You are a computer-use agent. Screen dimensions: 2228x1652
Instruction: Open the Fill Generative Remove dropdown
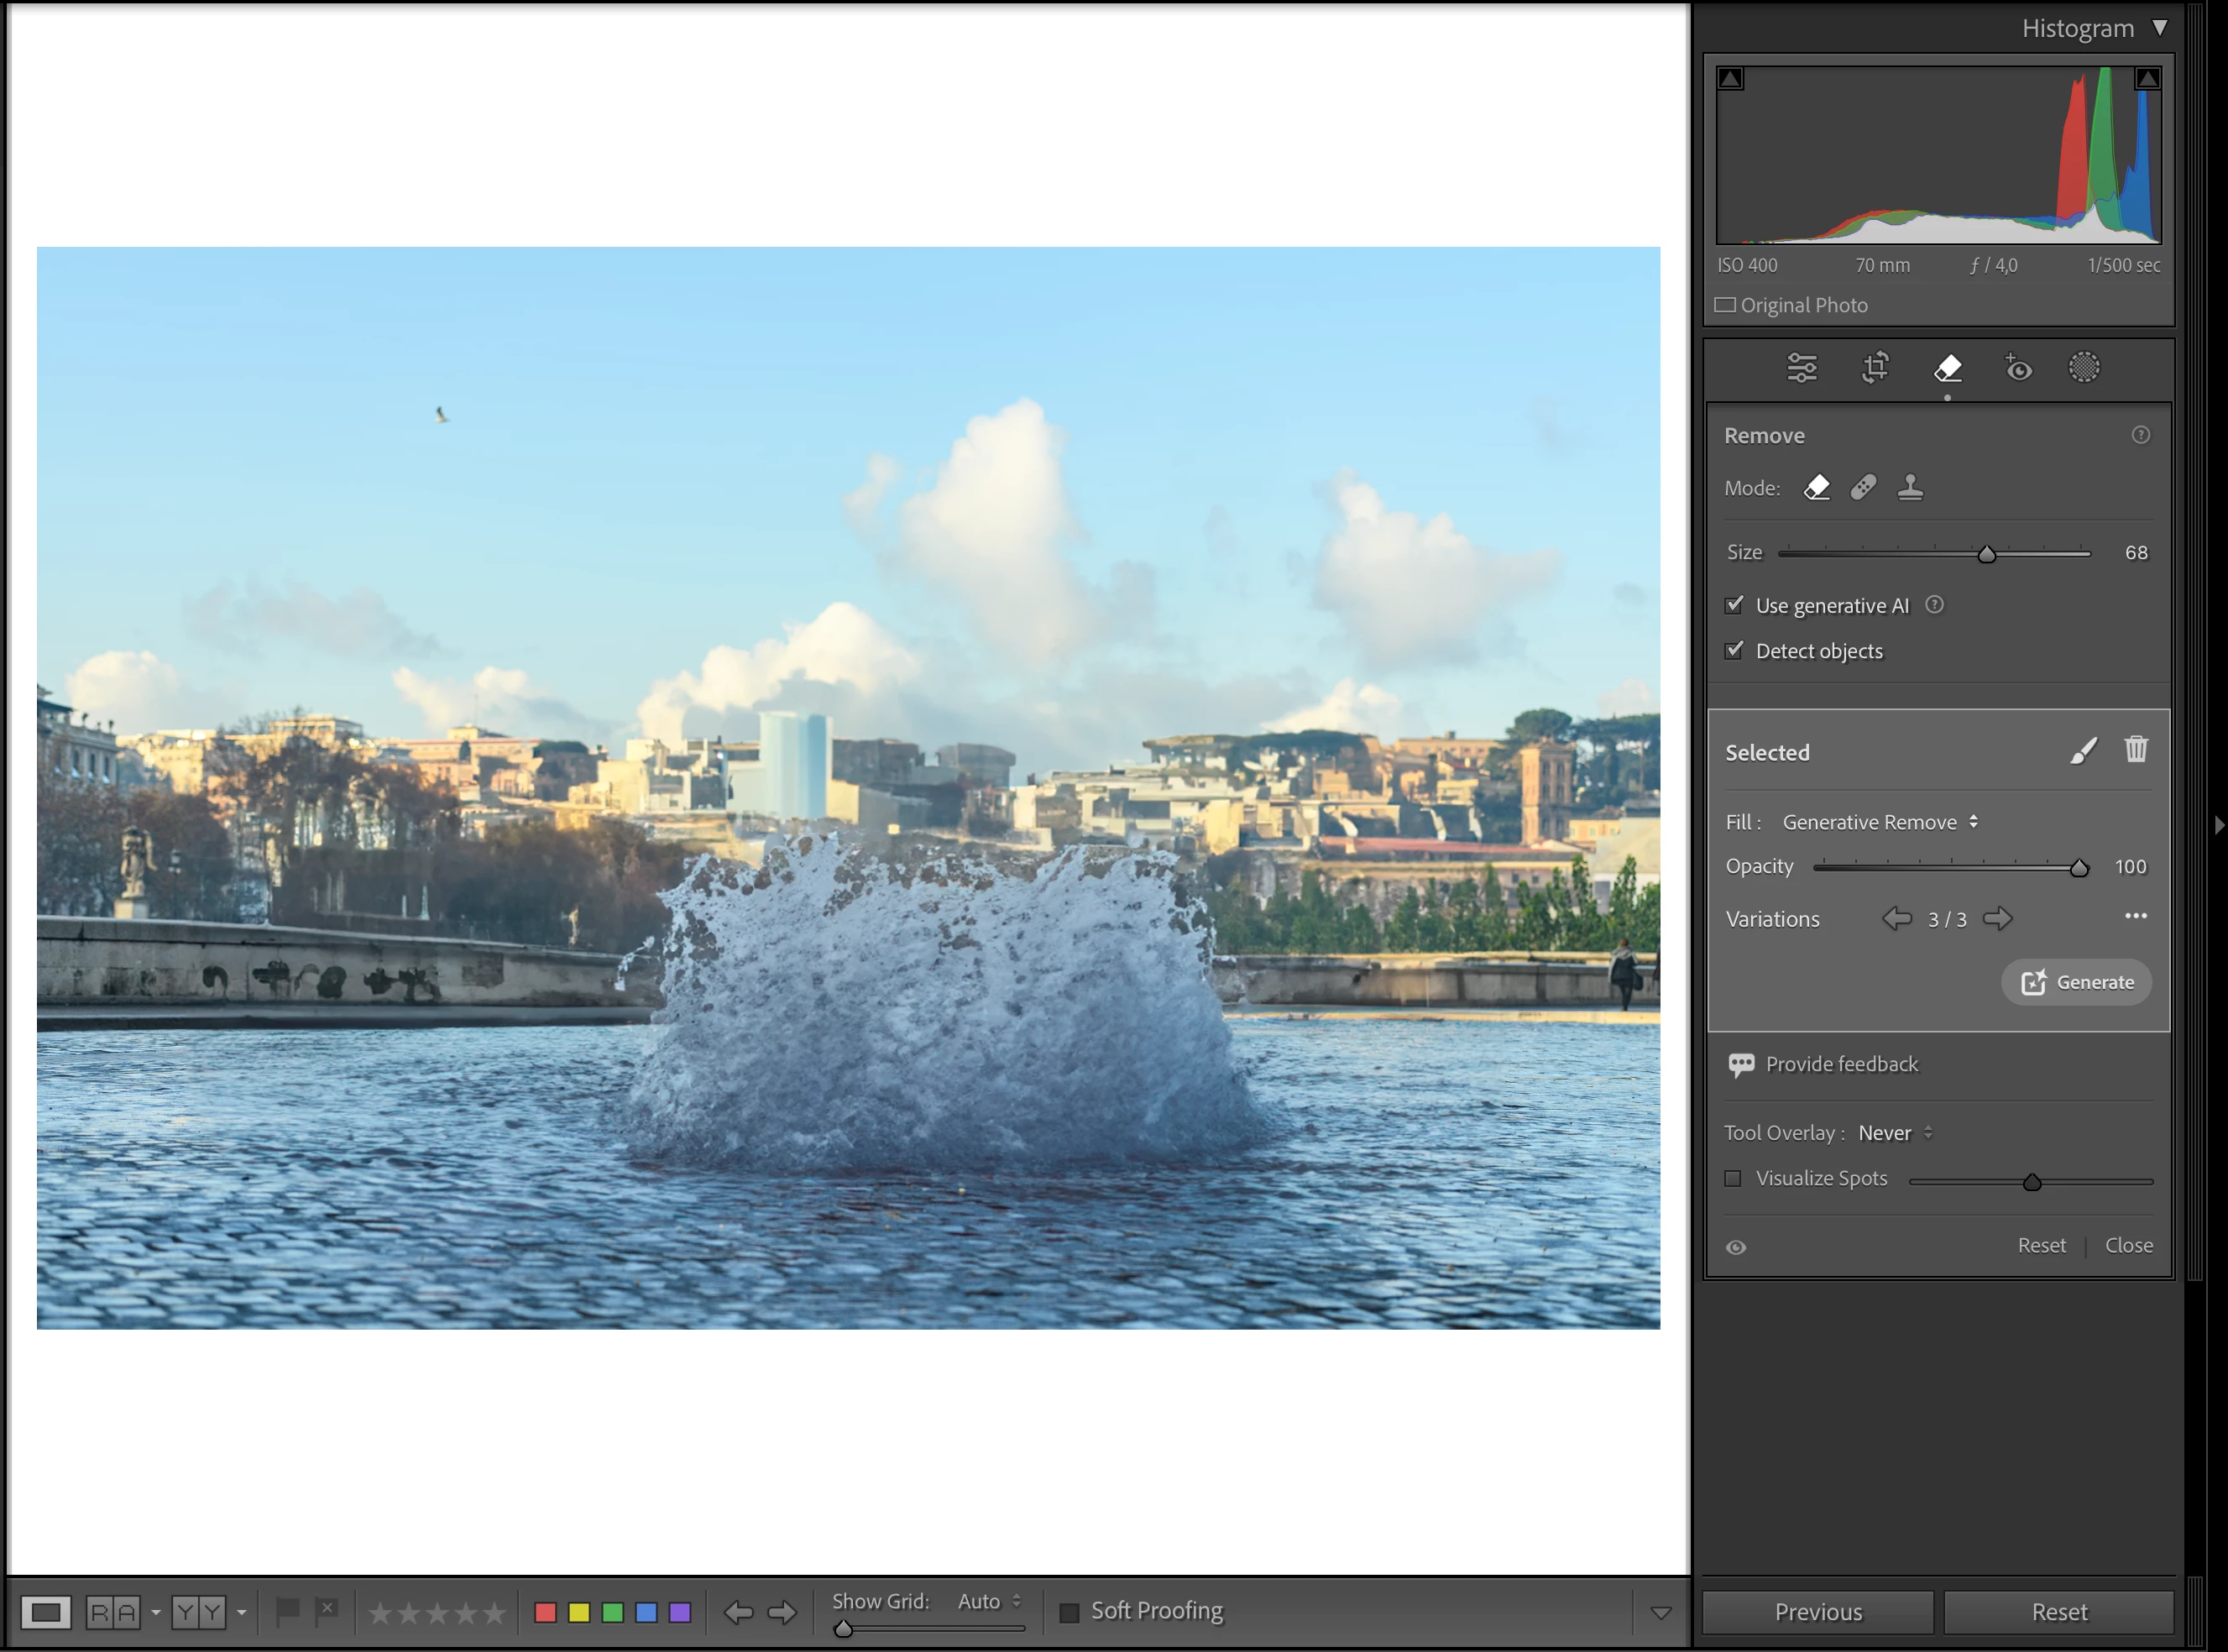click(1880, 822)
